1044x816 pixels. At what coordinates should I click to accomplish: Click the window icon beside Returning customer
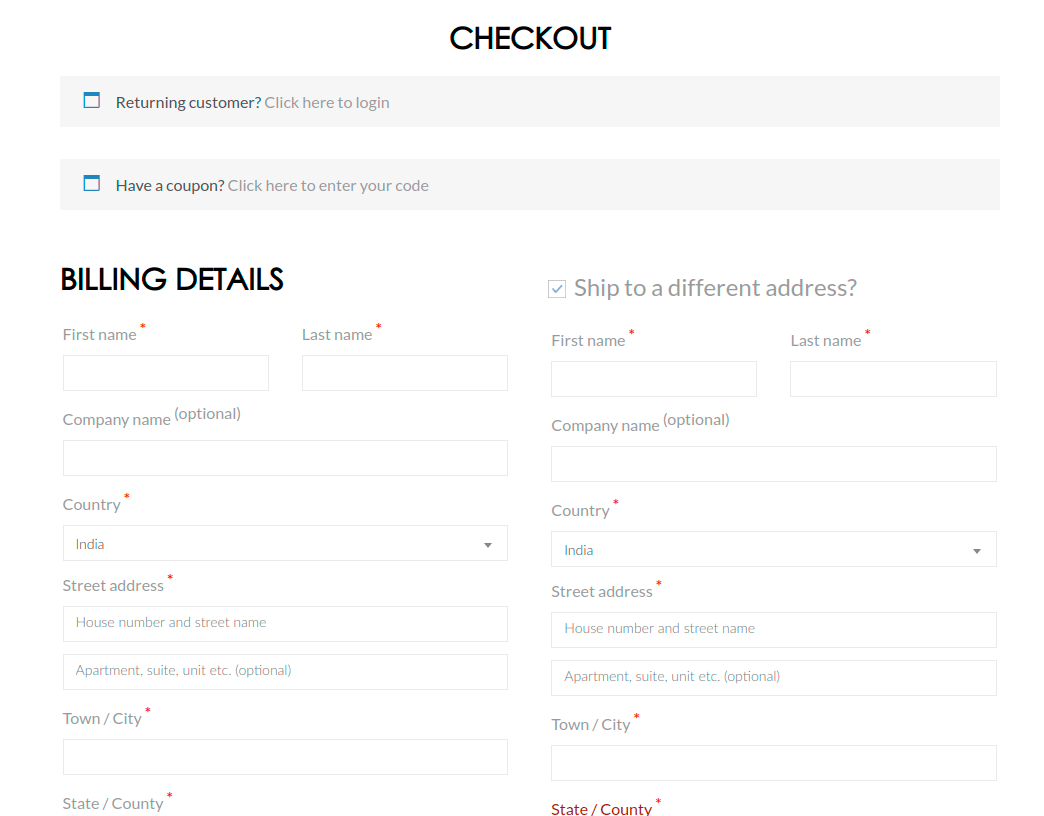(x=91, y=100)
